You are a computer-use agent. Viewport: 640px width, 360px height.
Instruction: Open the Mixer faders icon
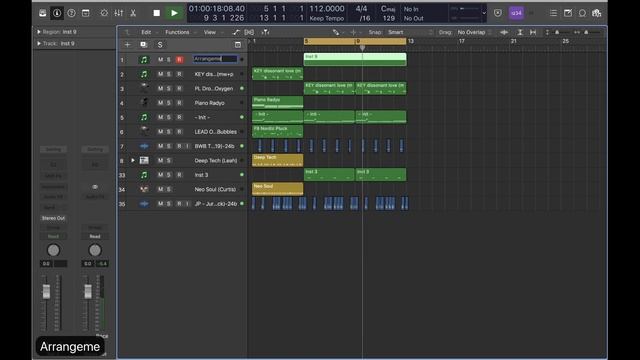point(119,13)
